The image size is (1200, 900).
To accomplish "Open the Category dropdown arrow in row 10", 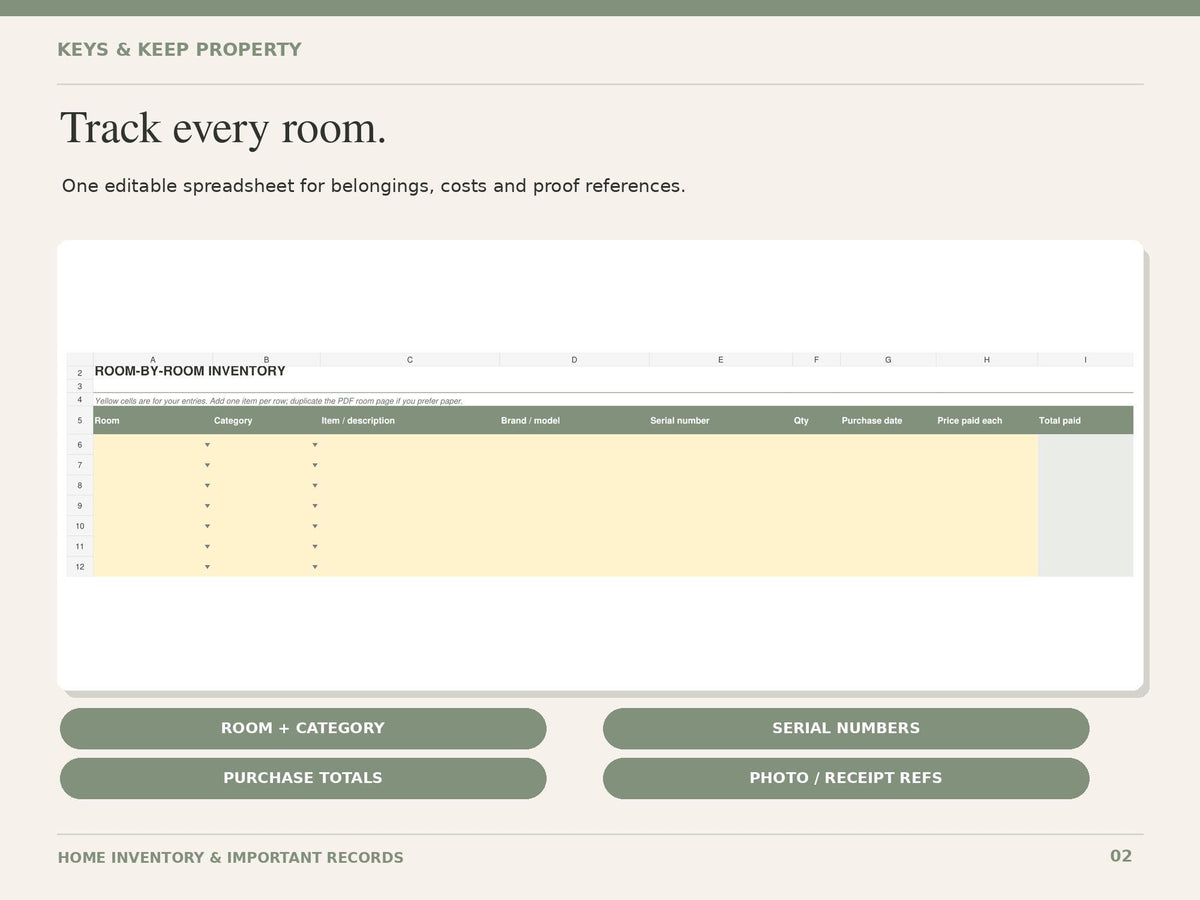I will [x=314, y=526].
